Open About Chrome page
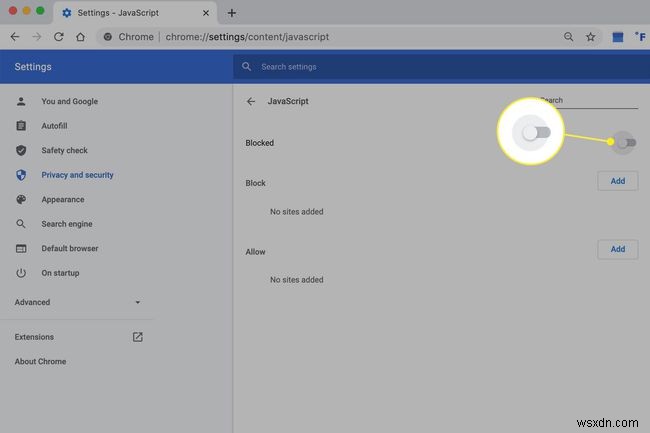Viewport: 650px width, 433px height. pyautogui.click(x=40, y=361)
